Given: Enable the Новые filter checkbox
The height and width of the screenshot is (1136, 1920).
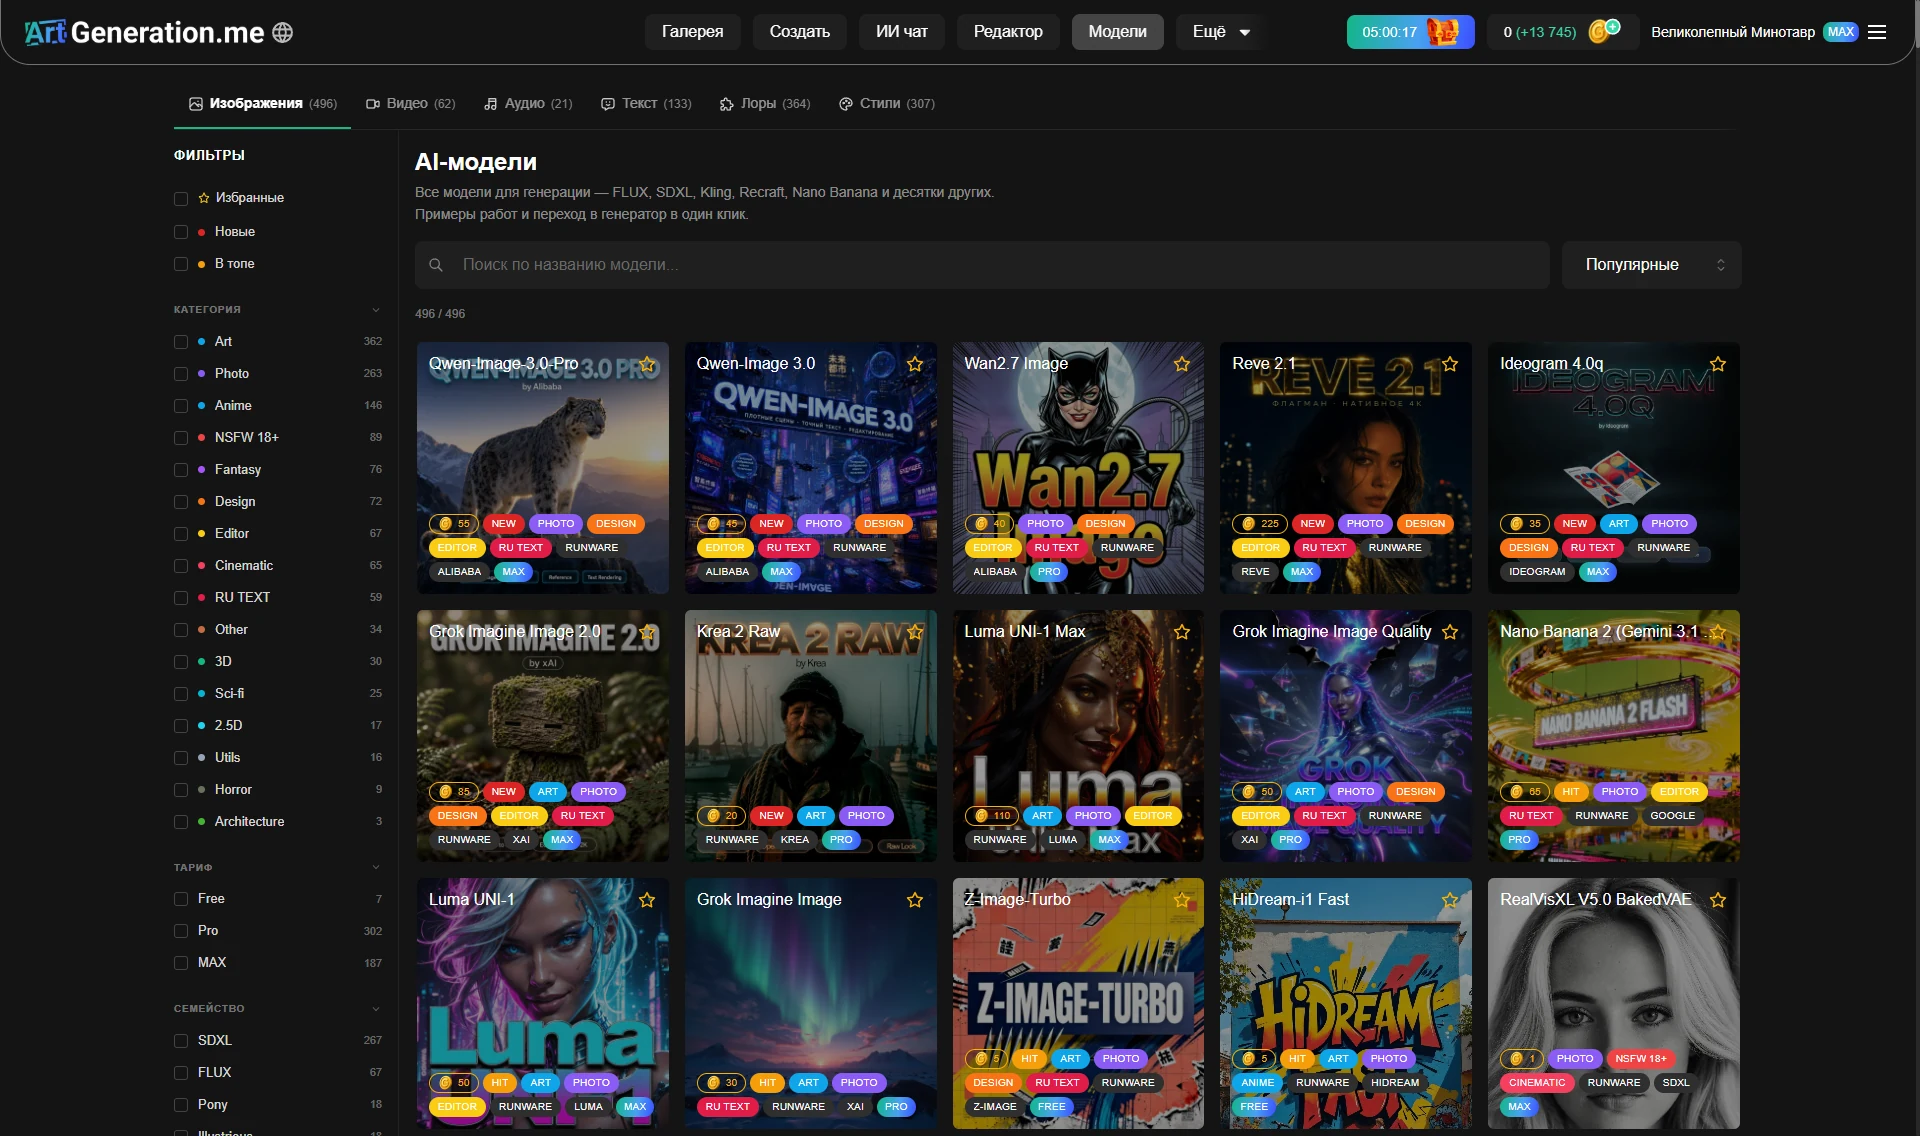Looking at the screenshot, I should coord(181,232).
